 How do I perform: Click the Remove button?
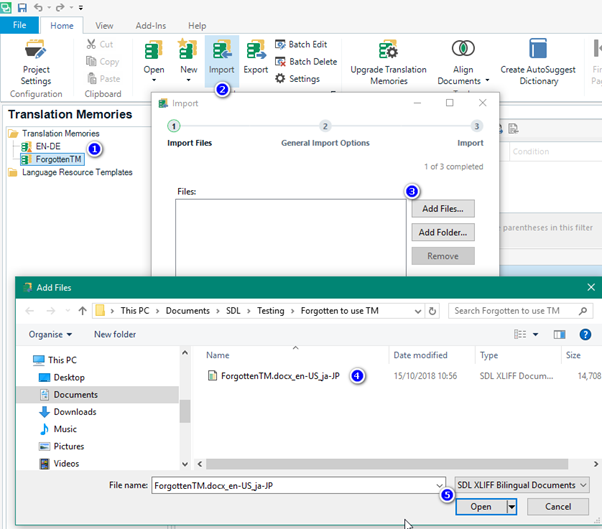443,256
